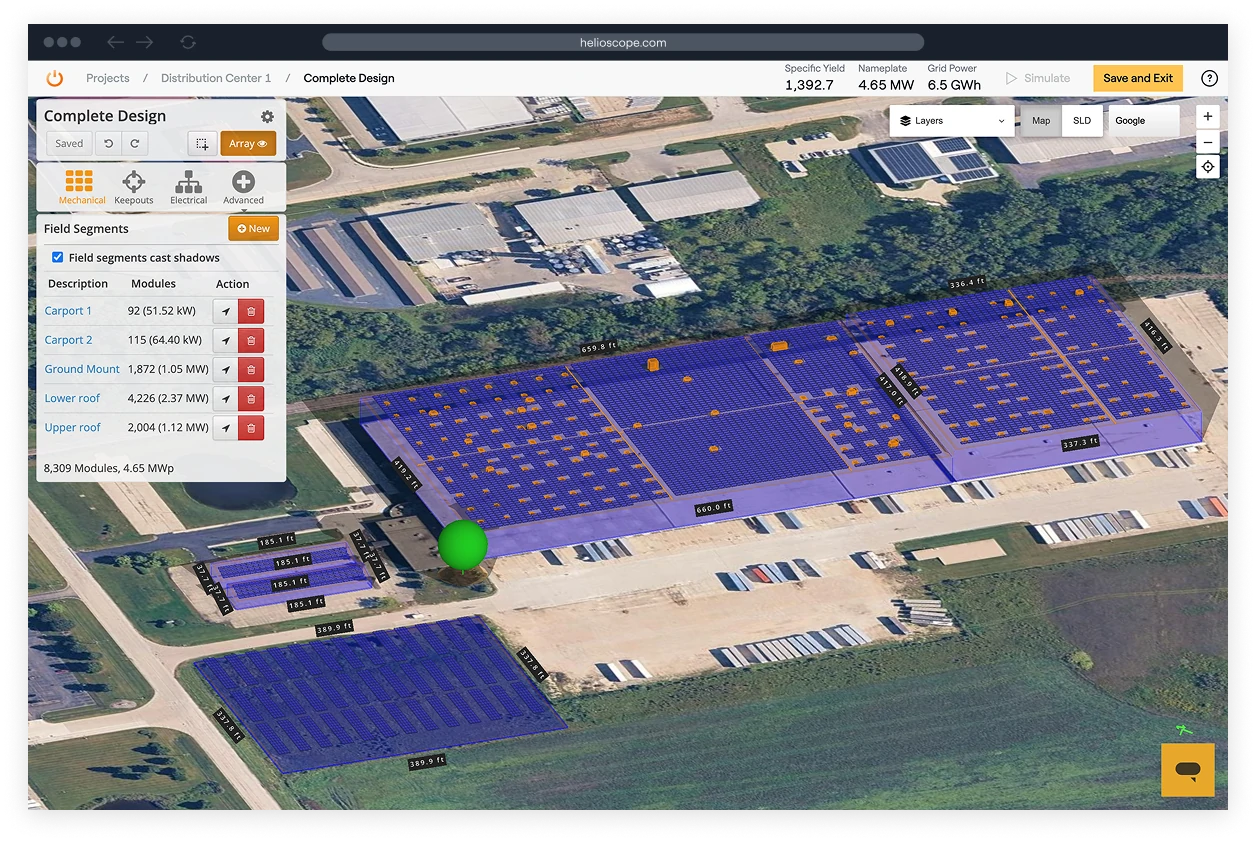This screenshot has width=1256, height=842.
Task: Open the Advanced panel
Action: coord(242,186)
